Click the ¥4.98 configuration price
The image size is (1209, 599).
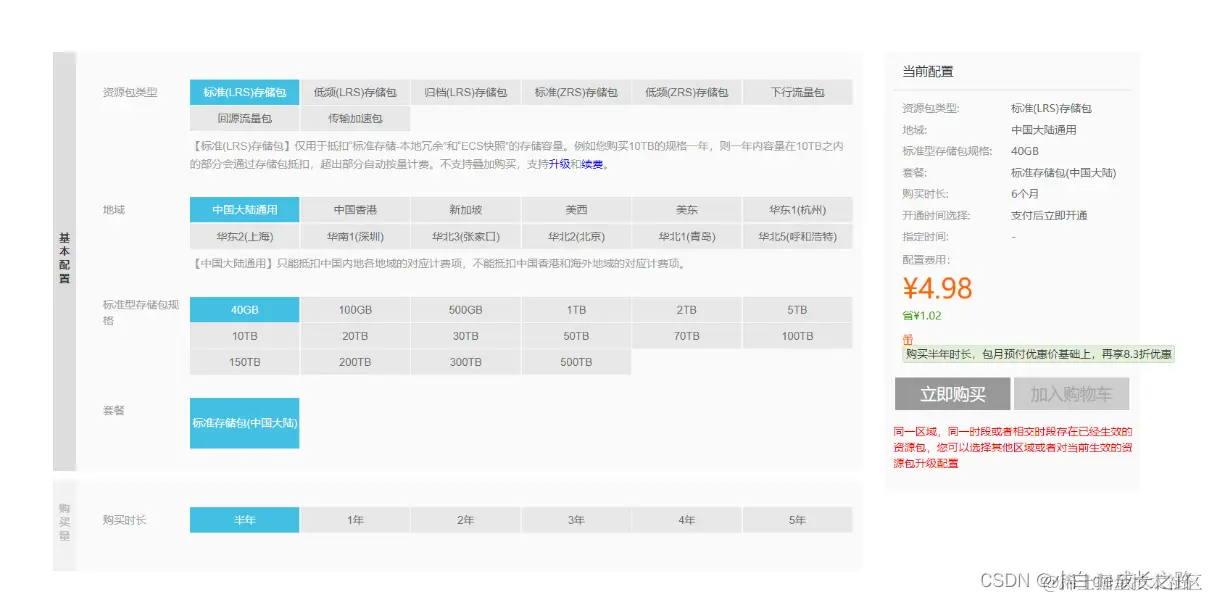(x=937, y=288)
